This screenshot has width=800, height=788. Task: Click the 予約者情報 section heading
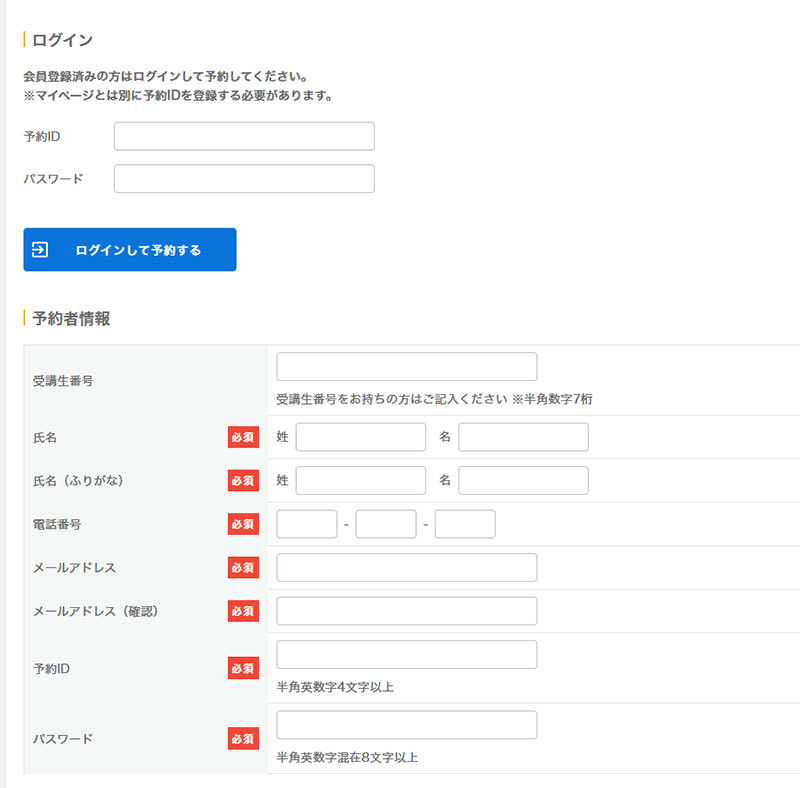pyautogui.click(x=71, y=319)
